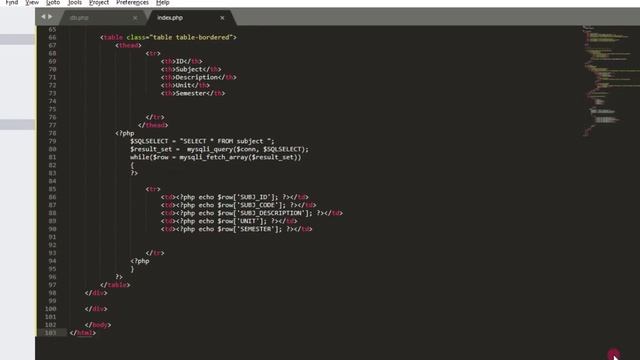The width and height of the screenshot is (640, 360).
Task: Click the while mysqli_fetch_array line
Action: point(216,157)
